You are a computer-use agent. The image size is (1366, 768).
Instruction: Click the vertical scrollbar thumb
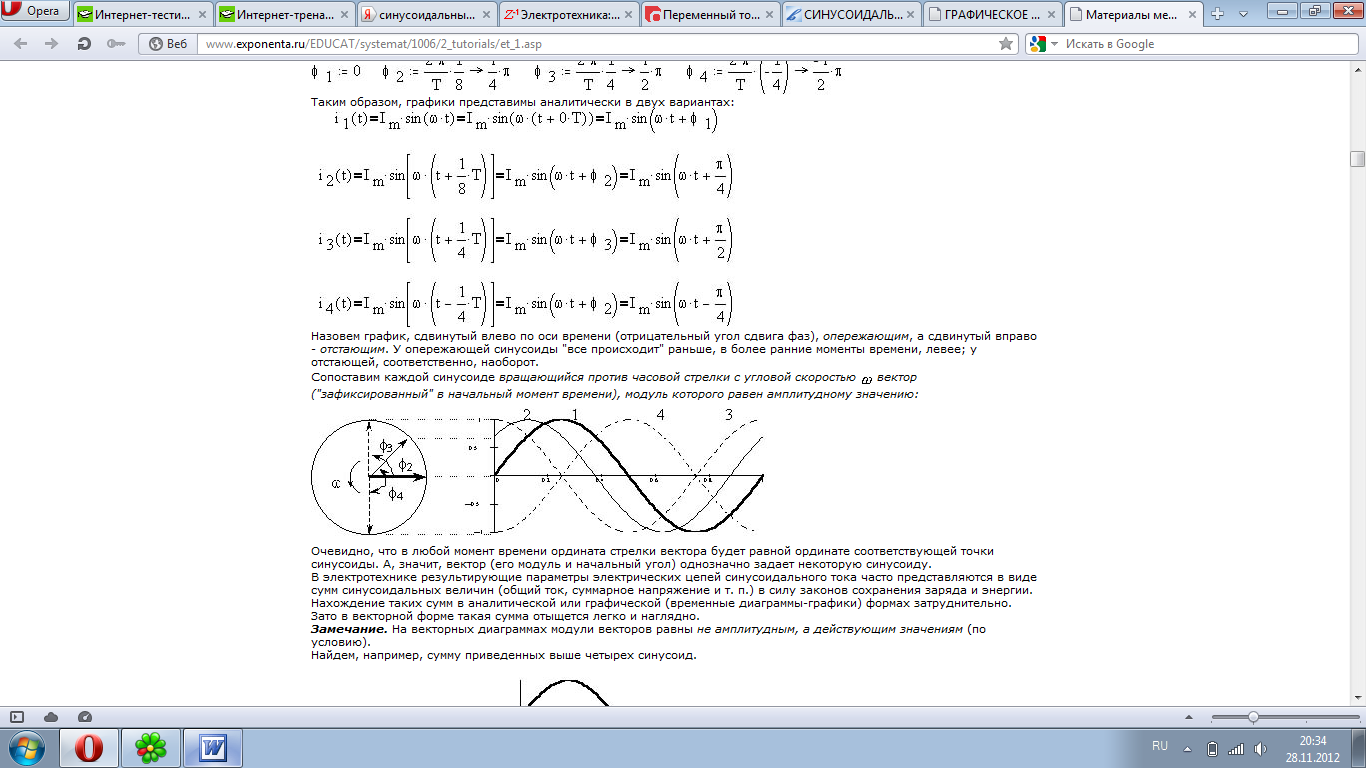click(1357, 159)
